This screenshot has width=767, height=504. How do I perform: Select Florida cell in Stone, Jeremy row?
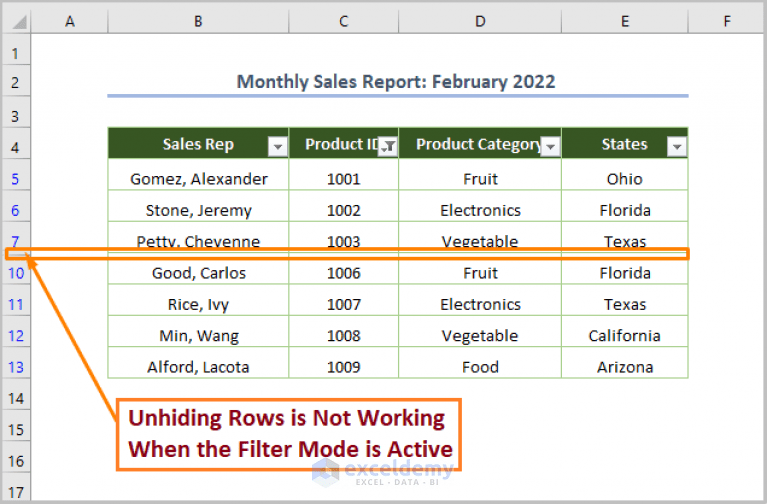[x=625, y=206]
